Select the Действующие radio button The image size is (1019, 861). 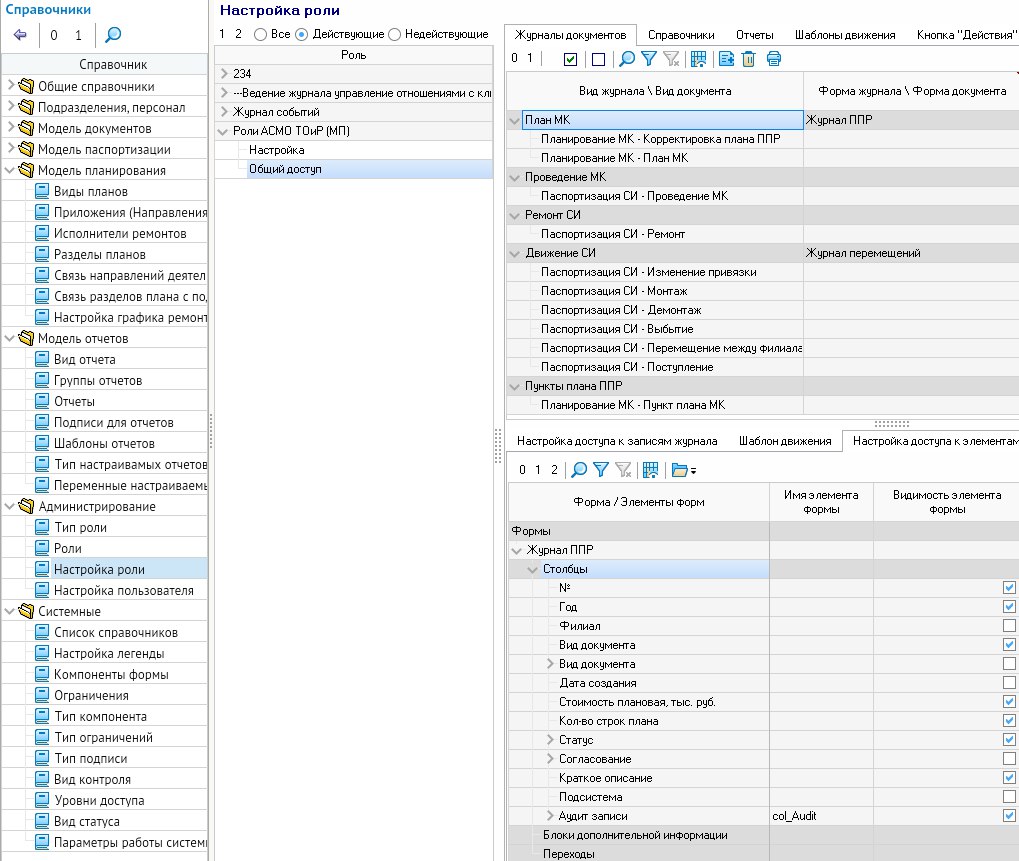302,34
